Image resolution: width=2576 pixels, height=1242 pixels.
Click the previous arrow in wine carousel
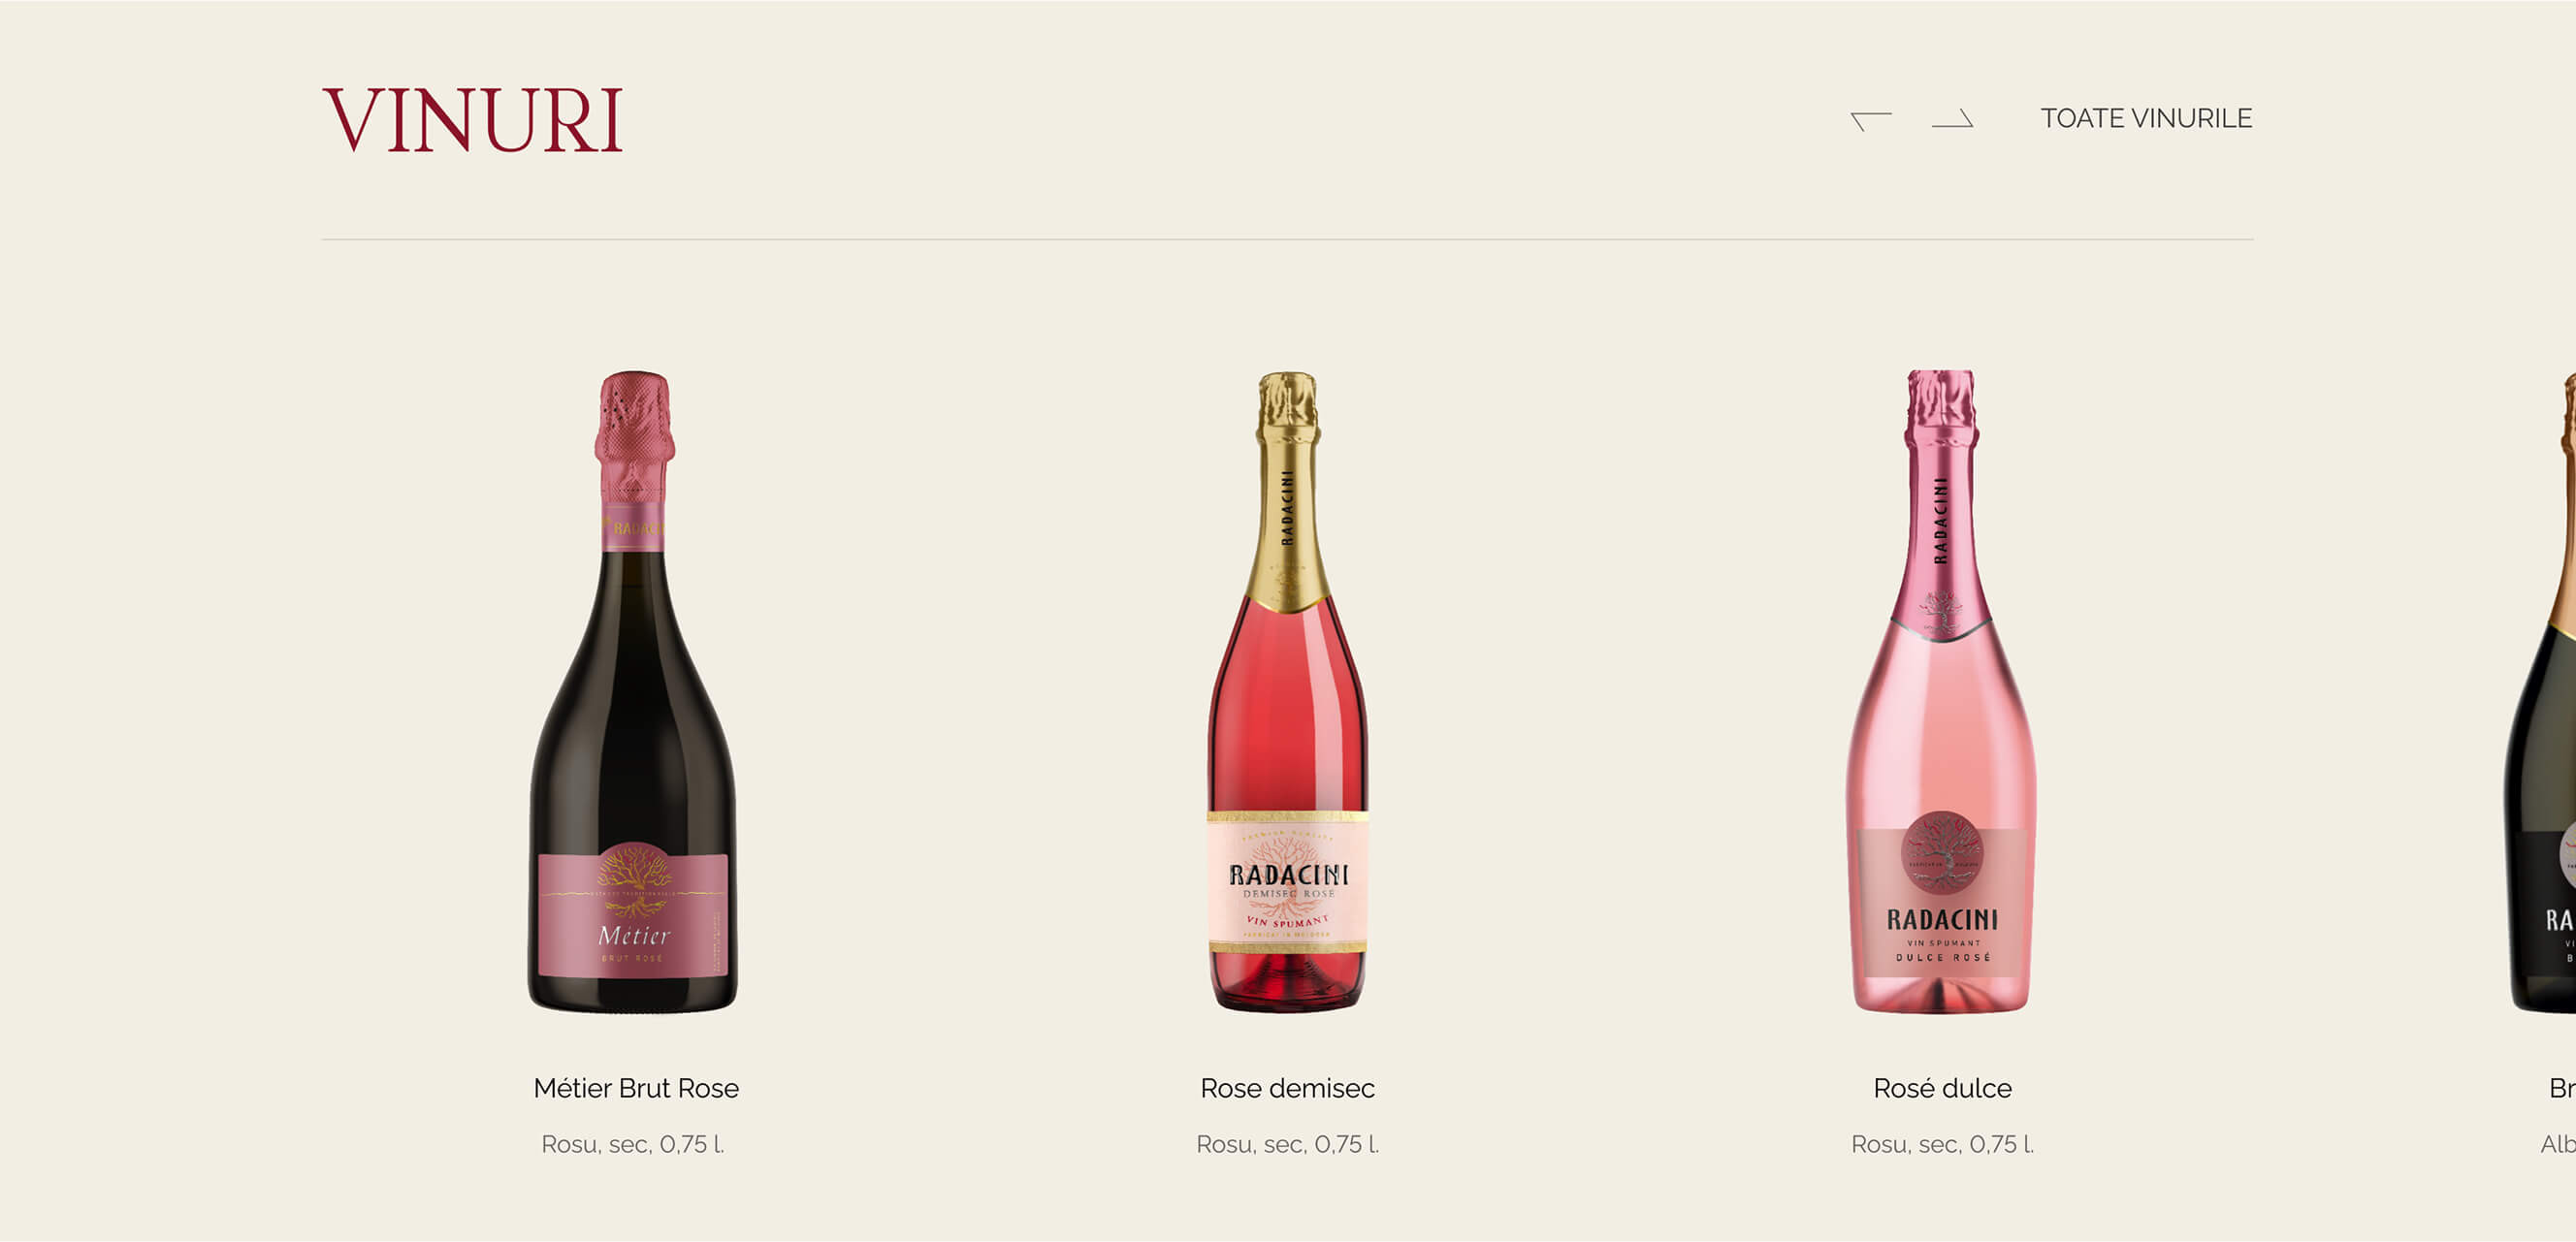click(x=1871, y=120)
